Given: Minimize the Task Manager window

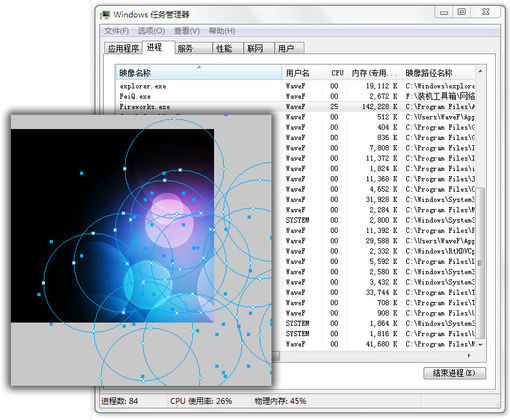Looking at the screenshot, I should (444, 12).
